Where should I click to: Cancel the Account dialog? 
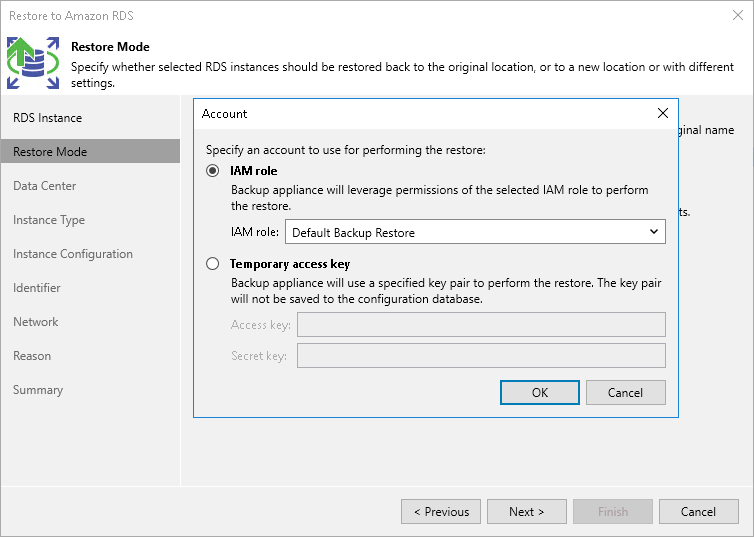tap(625, 392)
